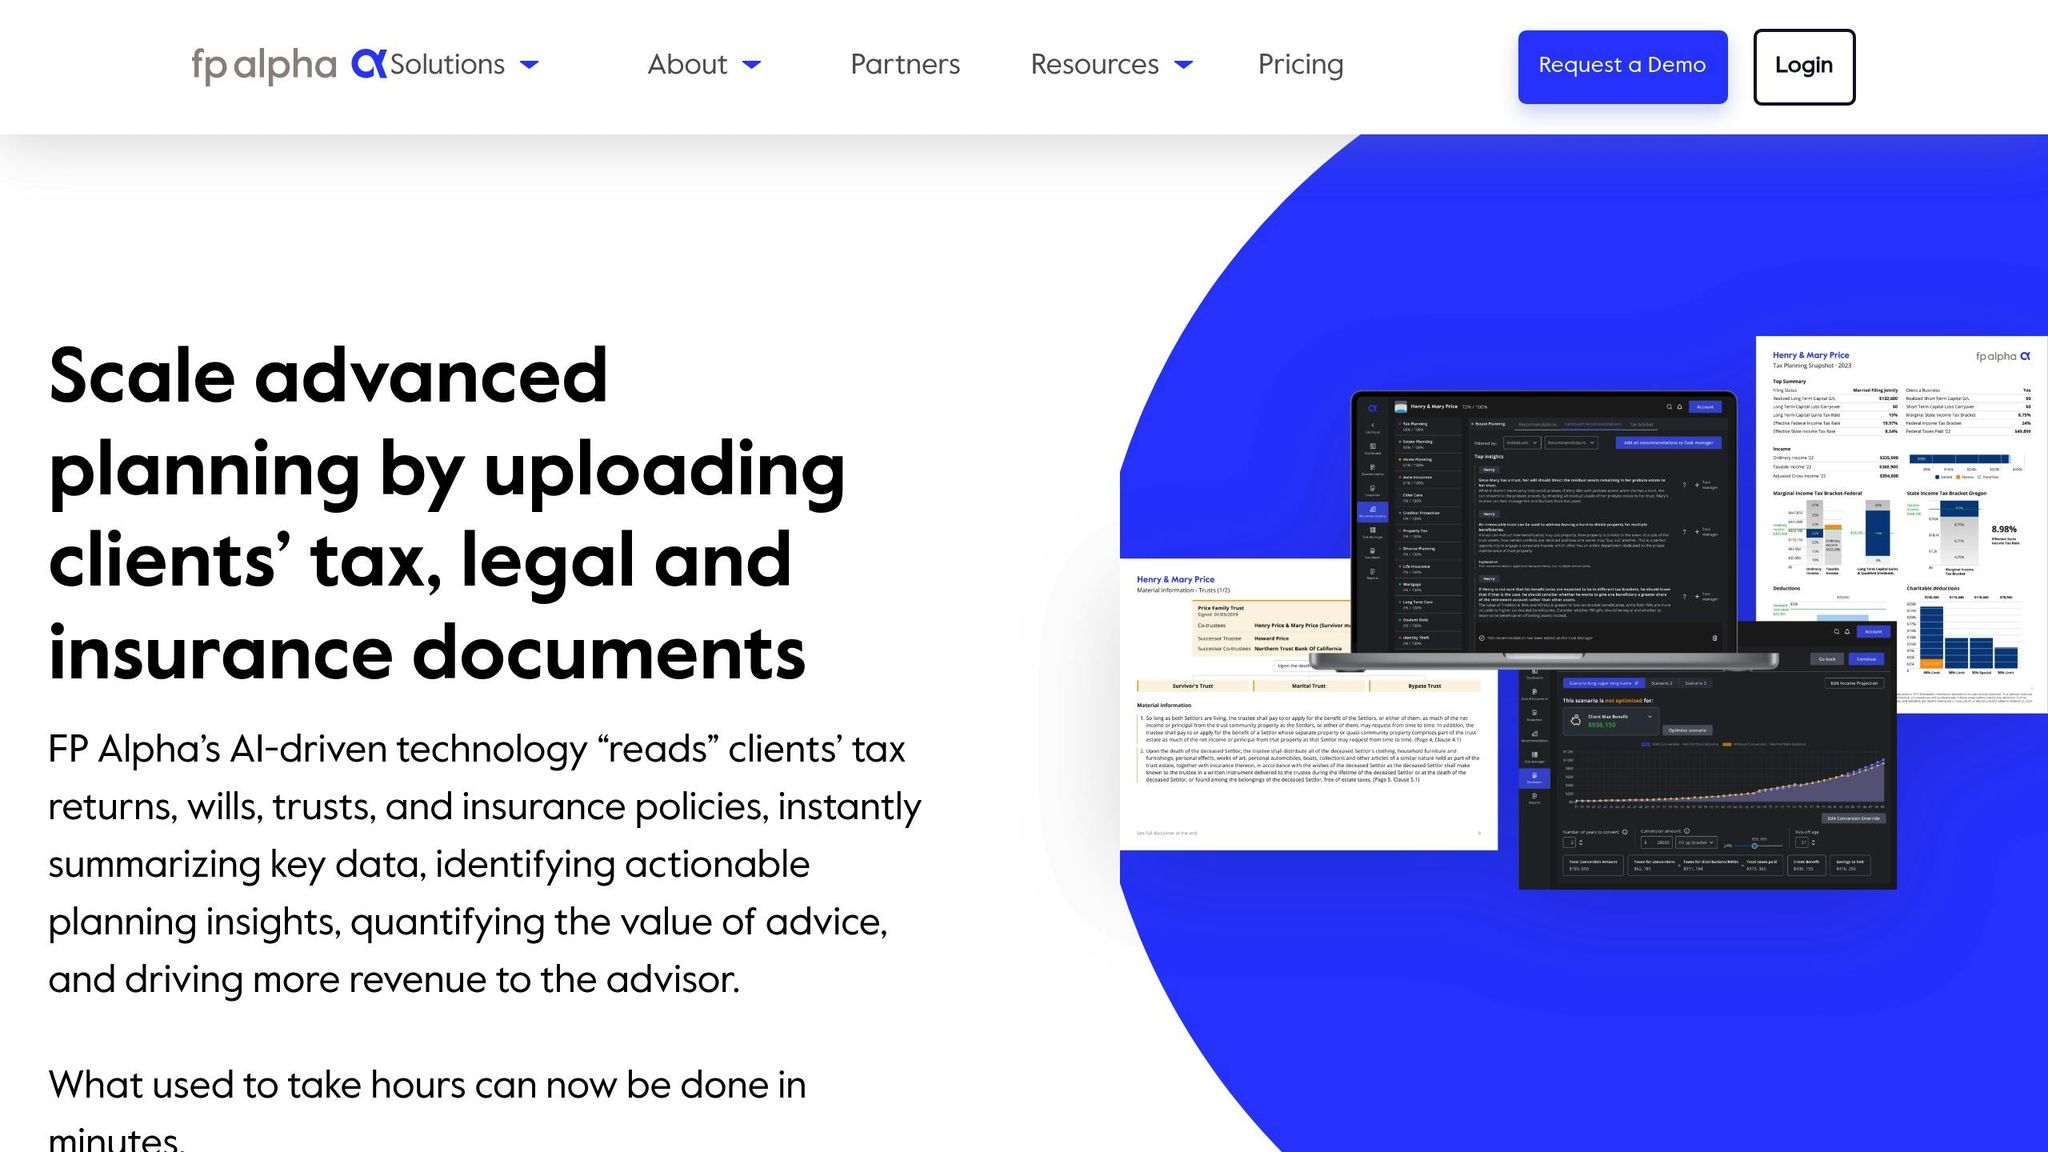Click the highlighted Recommendations sidebar icon in the laptop mockup
2048x1152 pixels.
pos(1372,510)
